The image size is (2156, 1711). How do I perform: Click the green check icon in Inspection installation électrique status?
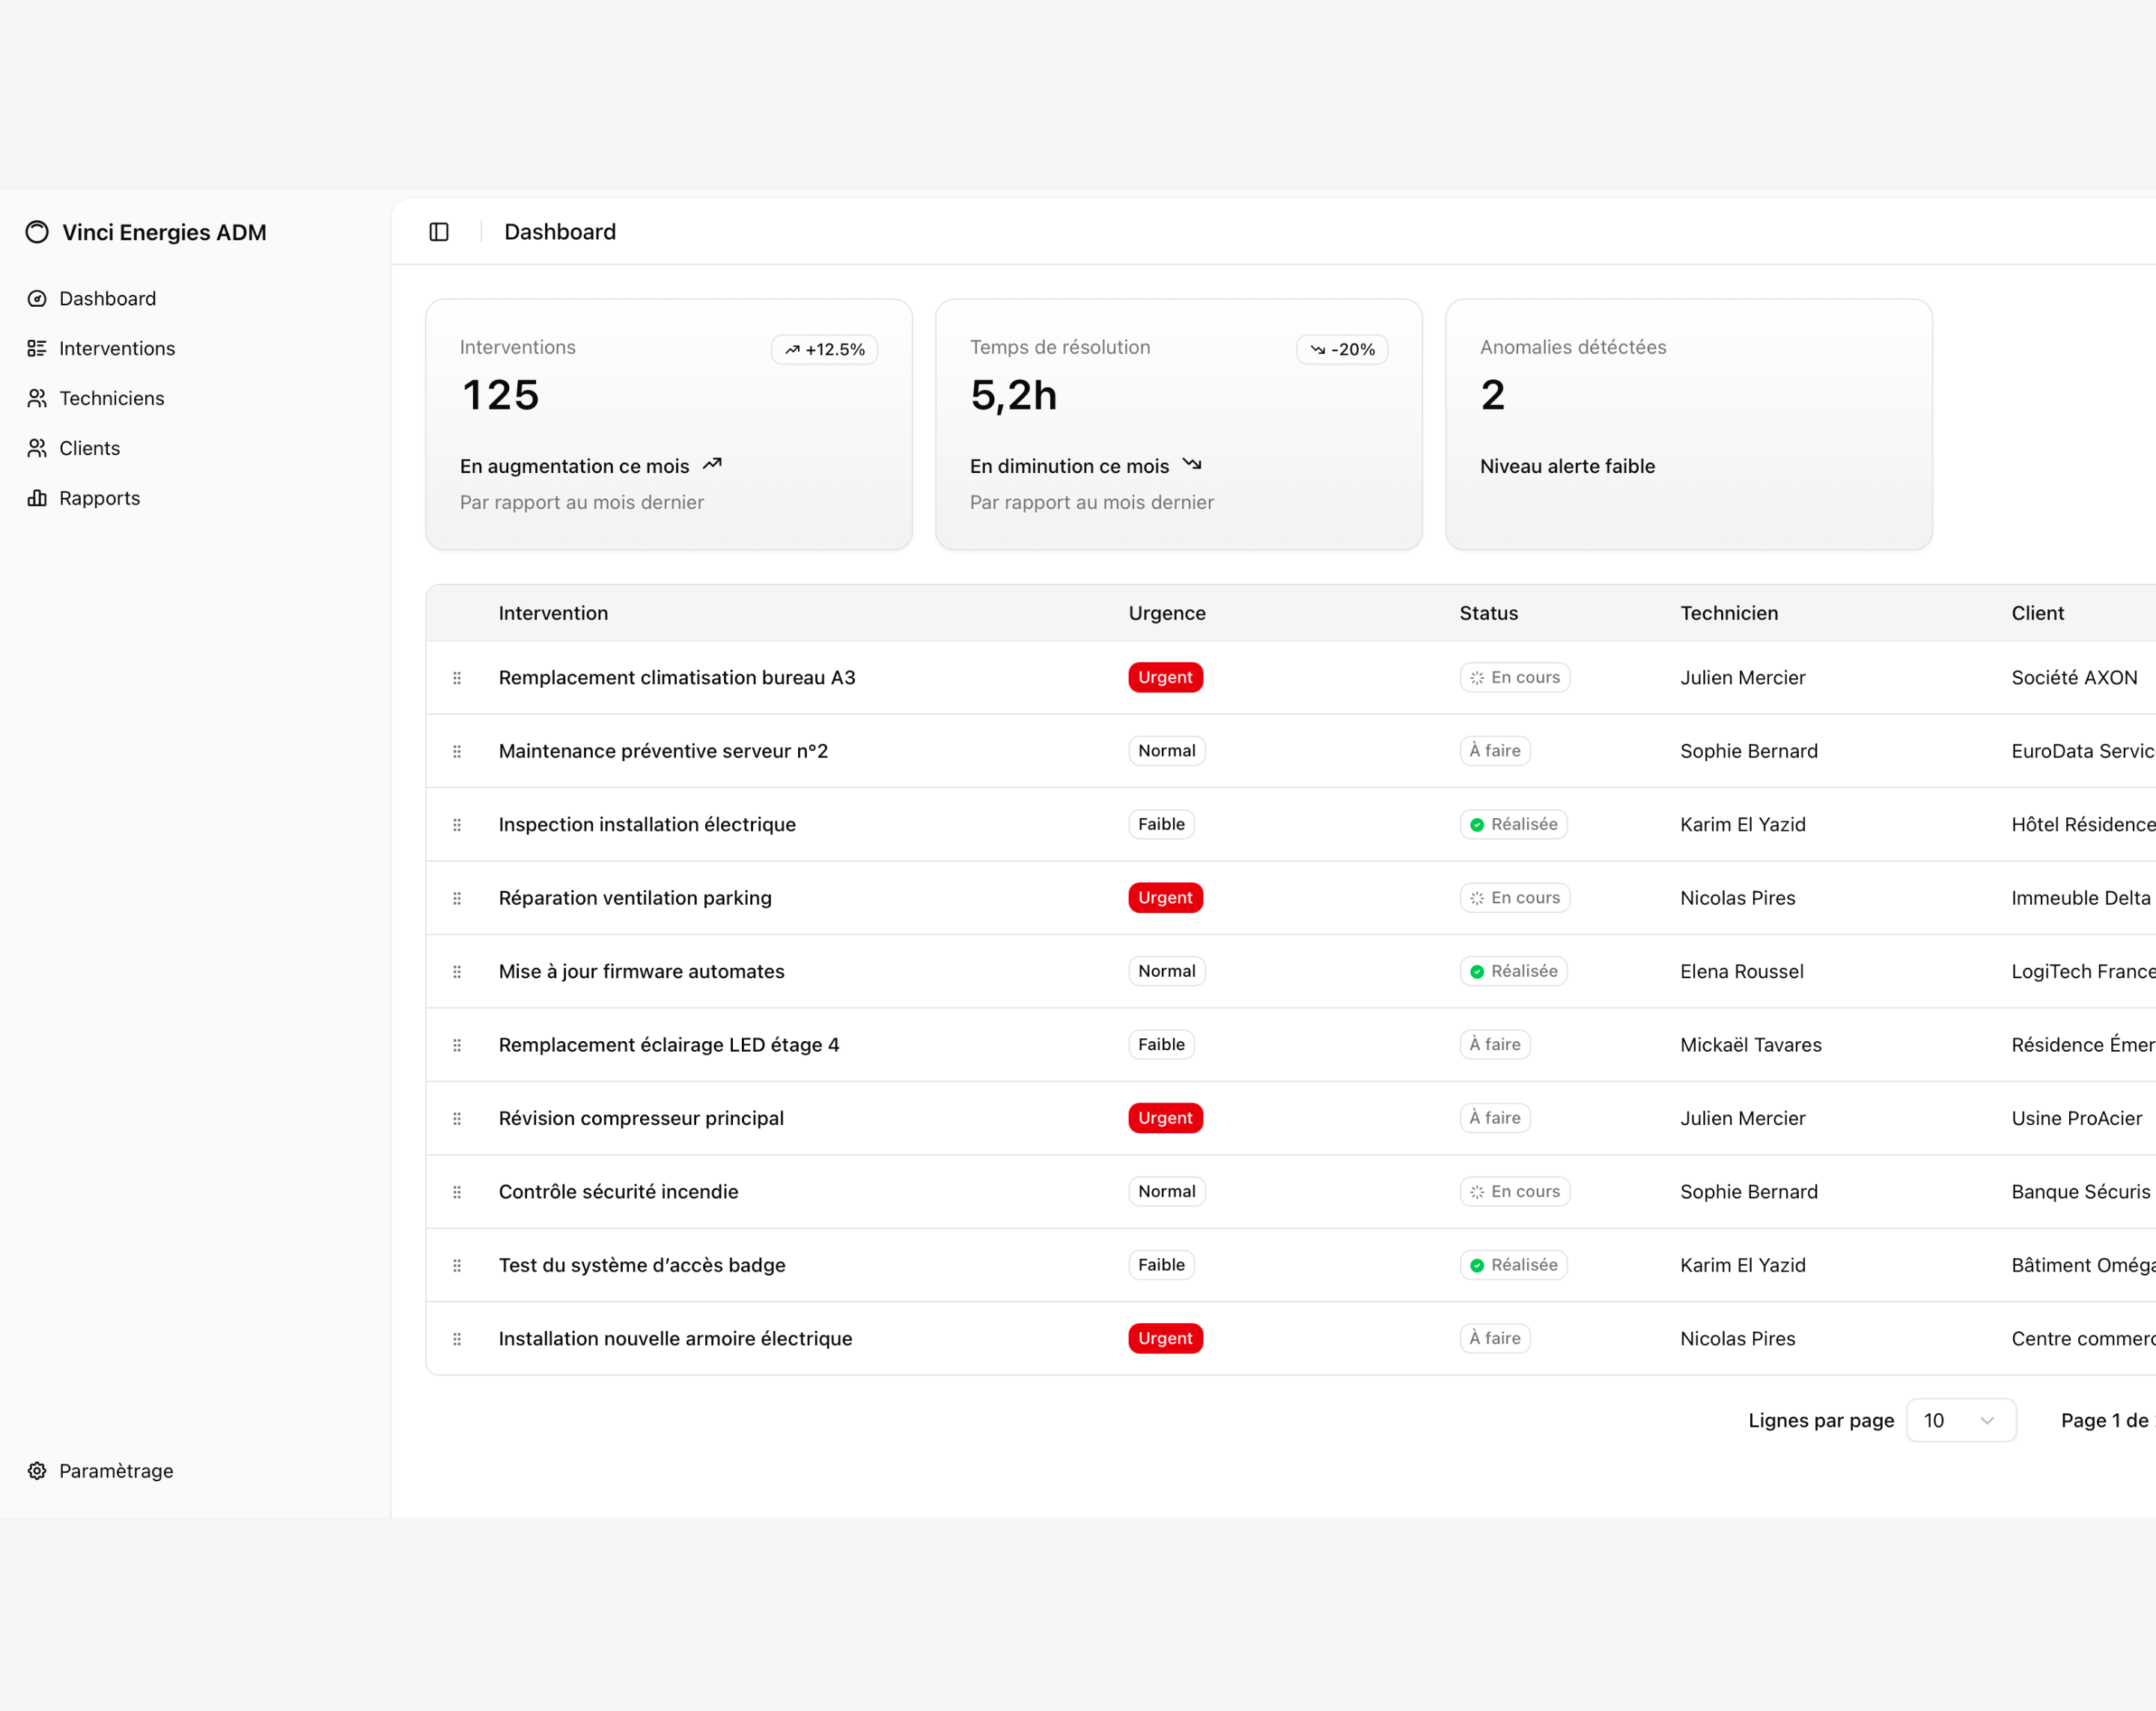click(x=1477, y=825)
